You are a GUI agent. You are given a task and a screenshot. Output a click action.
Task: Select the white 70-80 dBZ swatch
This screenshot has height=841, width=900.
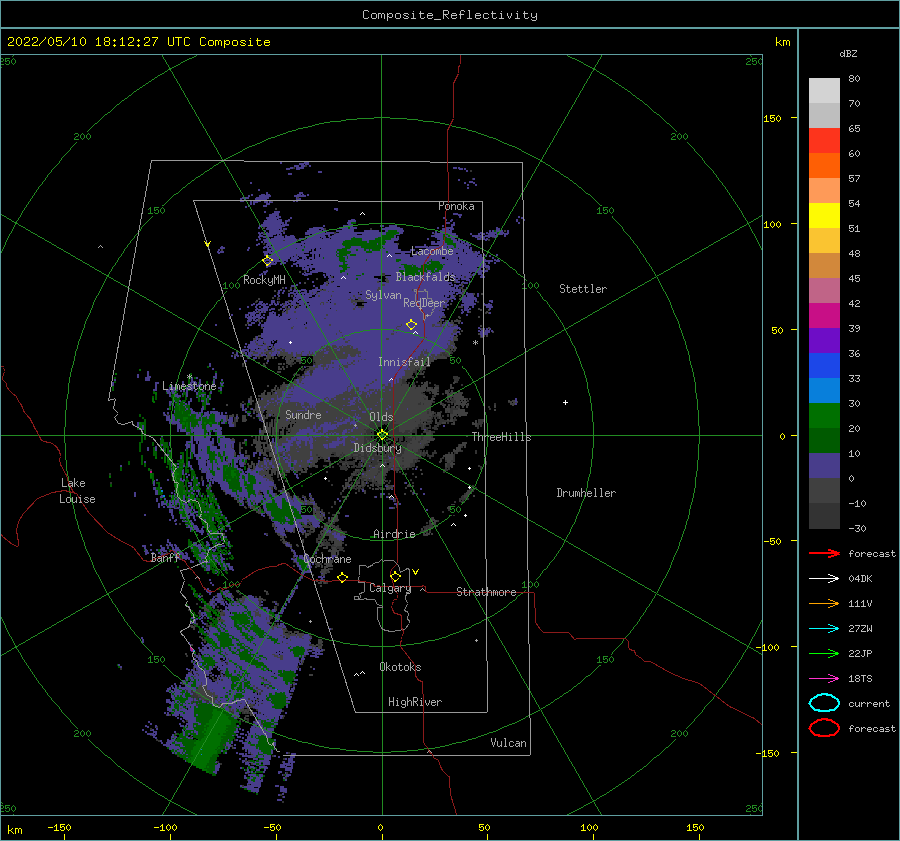[824, 91]
